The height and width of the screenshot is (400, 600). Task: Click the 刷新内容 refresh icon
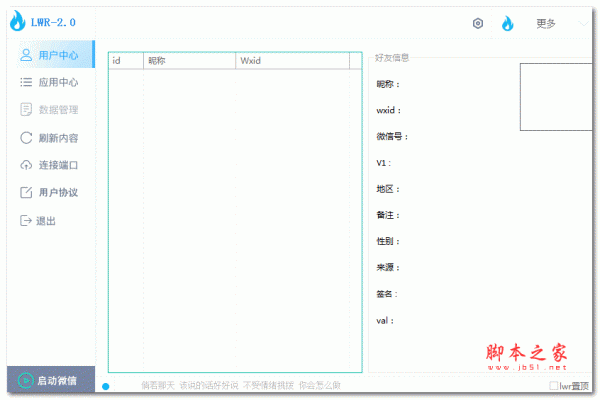(x=26, y=138)
